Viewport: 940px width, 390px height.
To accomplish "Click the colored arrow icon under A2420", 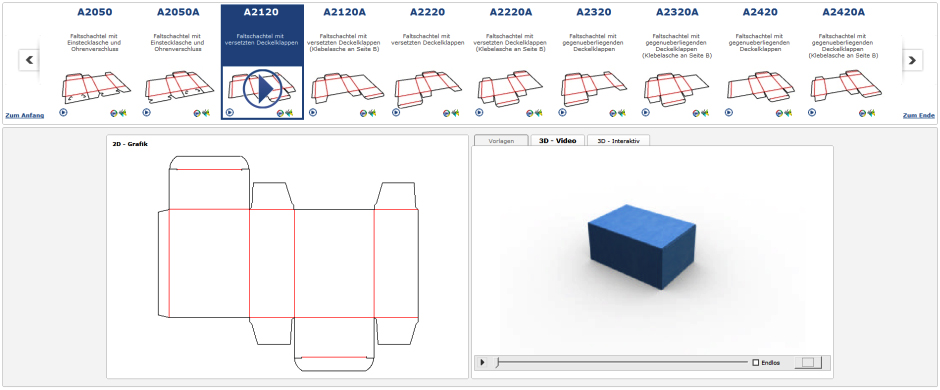I will click(x=788, y=113).
